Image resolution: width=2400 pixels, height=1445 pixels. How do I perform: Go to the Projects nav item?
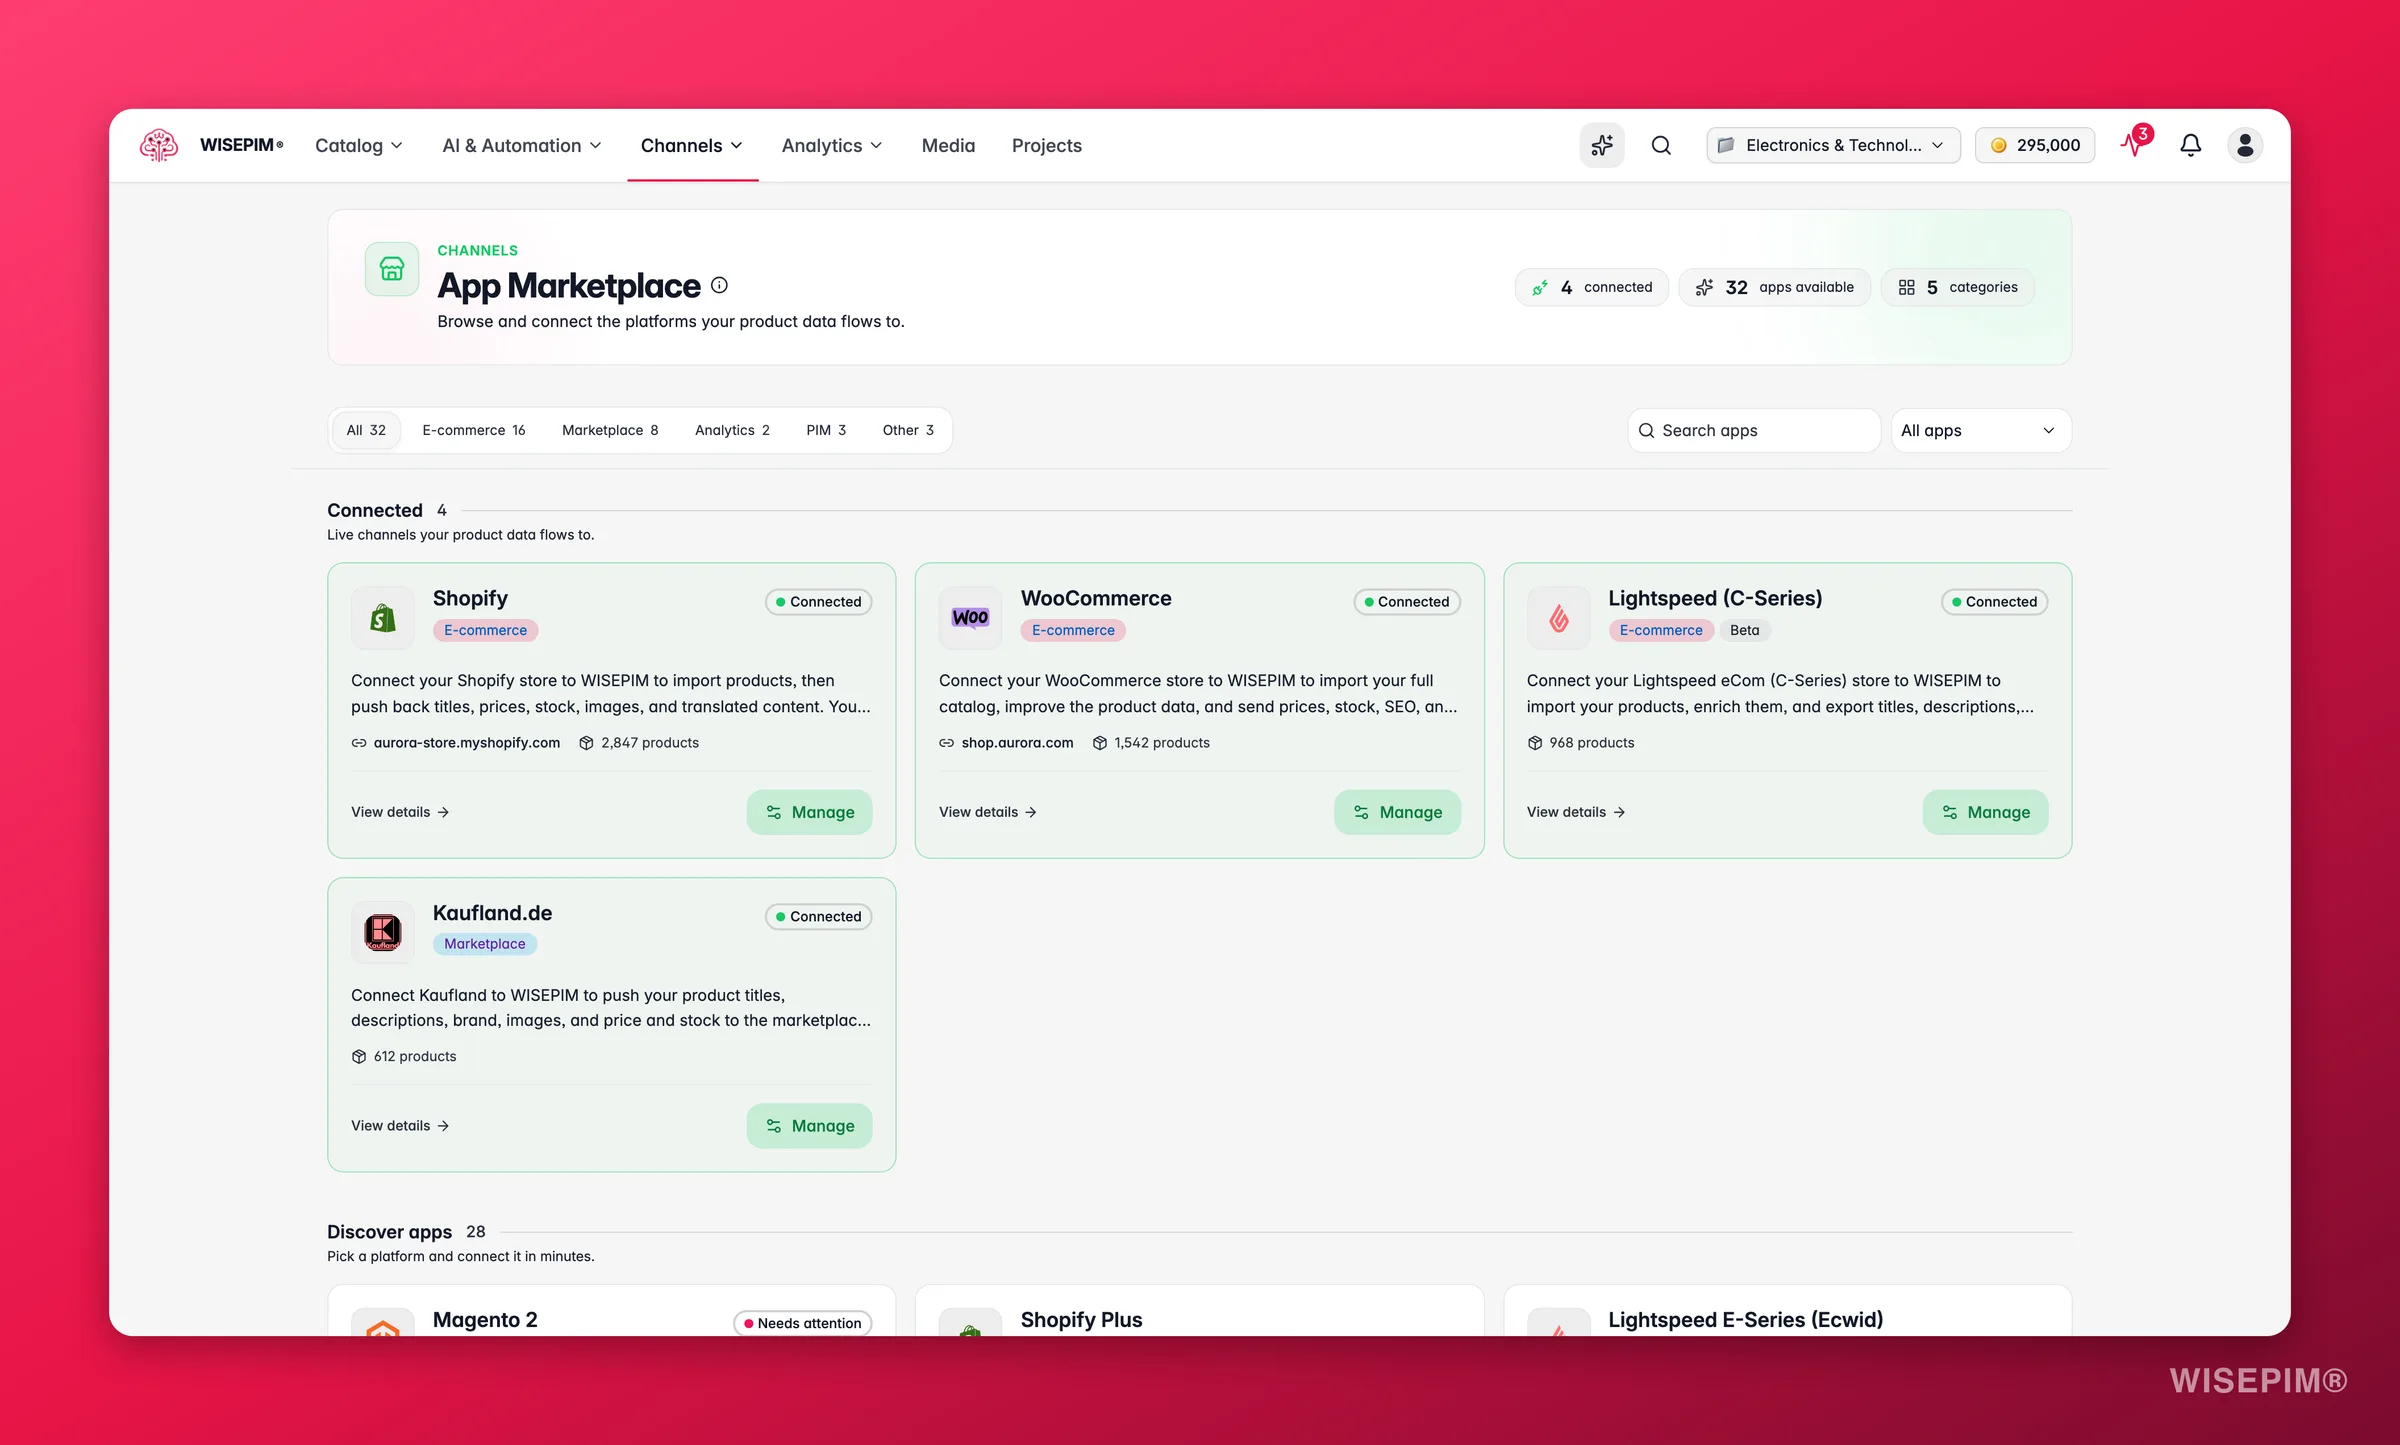click(x=1046, y=145)
